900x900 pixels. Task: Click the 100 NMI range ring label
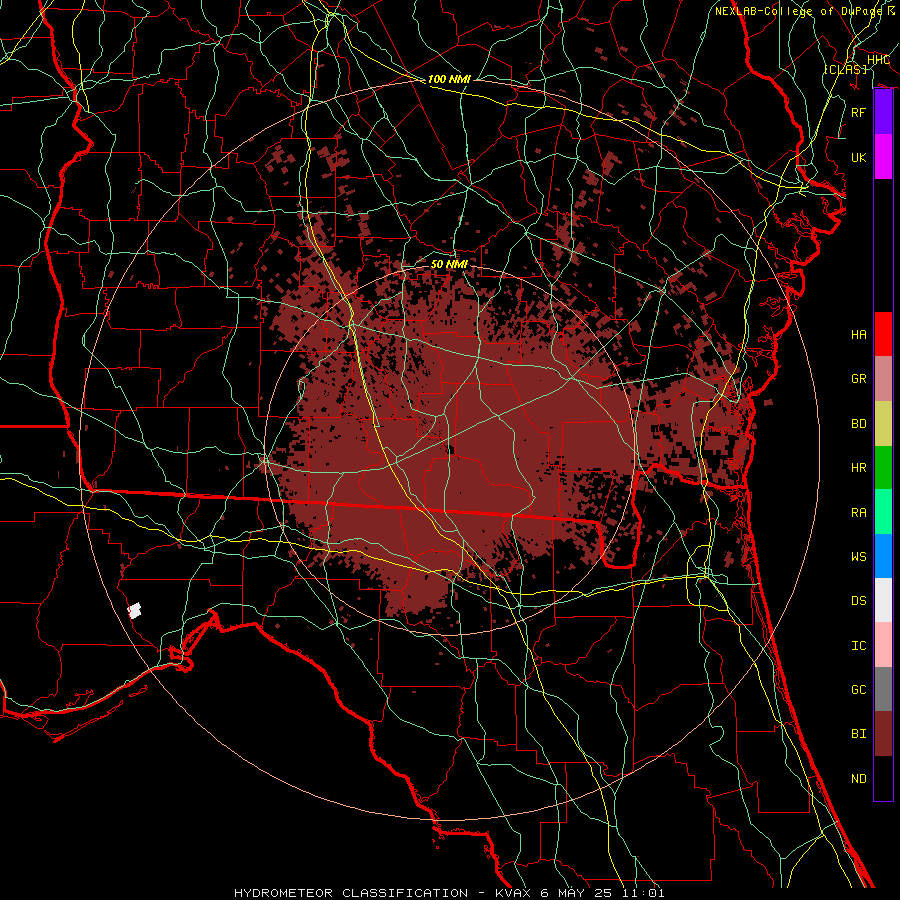coord(449,79)
